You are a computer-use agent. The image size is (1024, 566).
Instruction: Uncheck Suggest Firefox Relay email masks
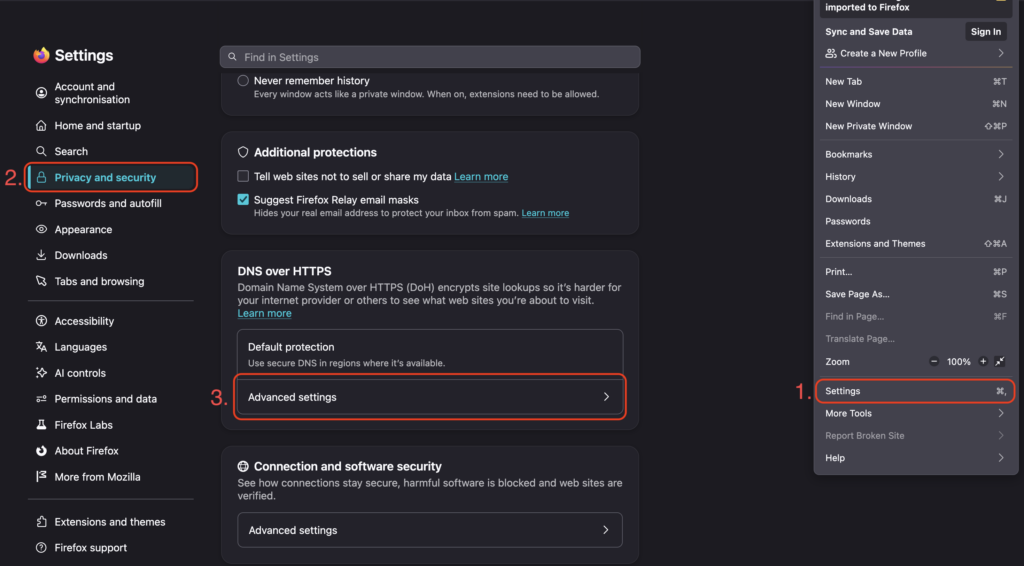(243, 200)
